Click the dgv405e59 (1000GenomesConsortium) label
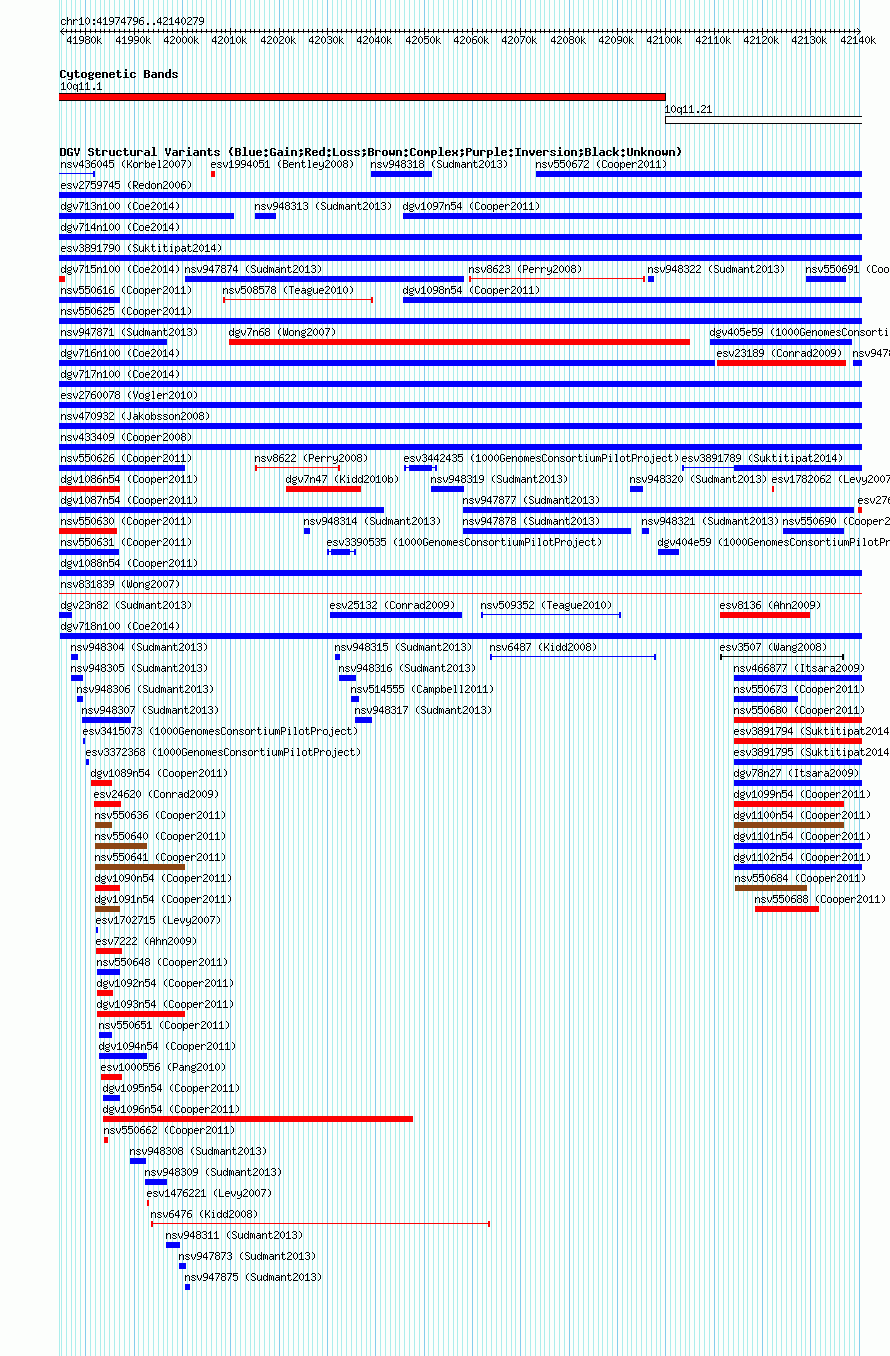 tap(799, 332)
